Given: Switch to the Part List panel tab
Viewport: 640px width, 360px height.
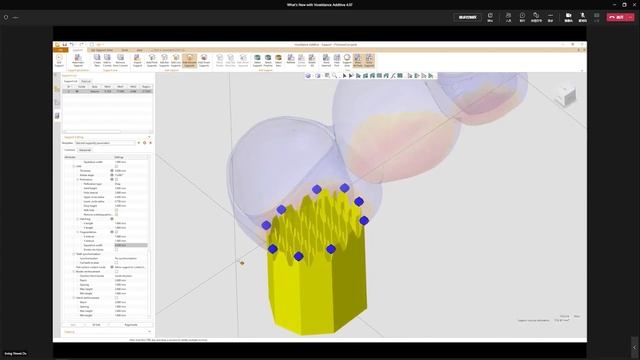Looking at the screenshot, I should (x=86, y=81).
